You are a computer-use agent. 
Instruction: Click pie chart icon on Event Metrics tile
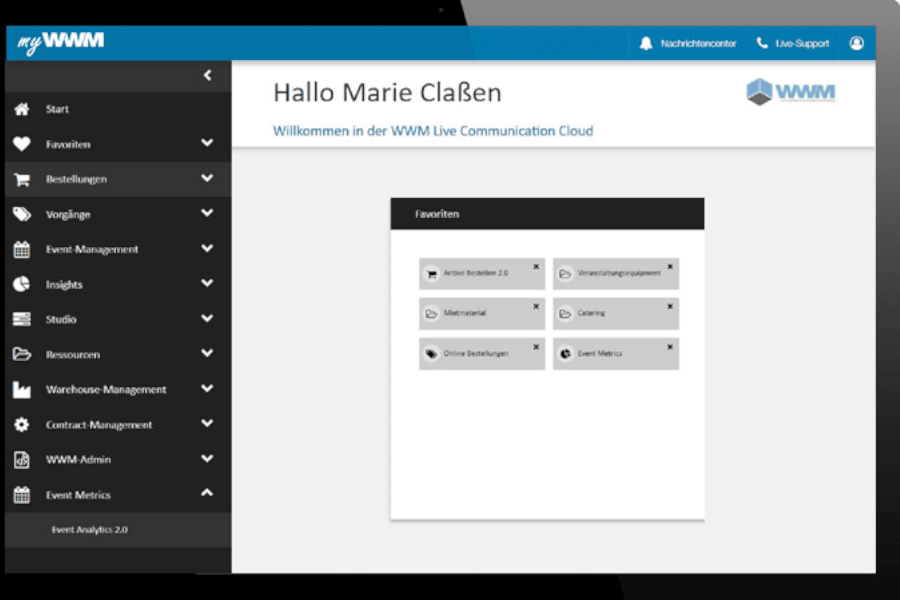pos(565,354)
